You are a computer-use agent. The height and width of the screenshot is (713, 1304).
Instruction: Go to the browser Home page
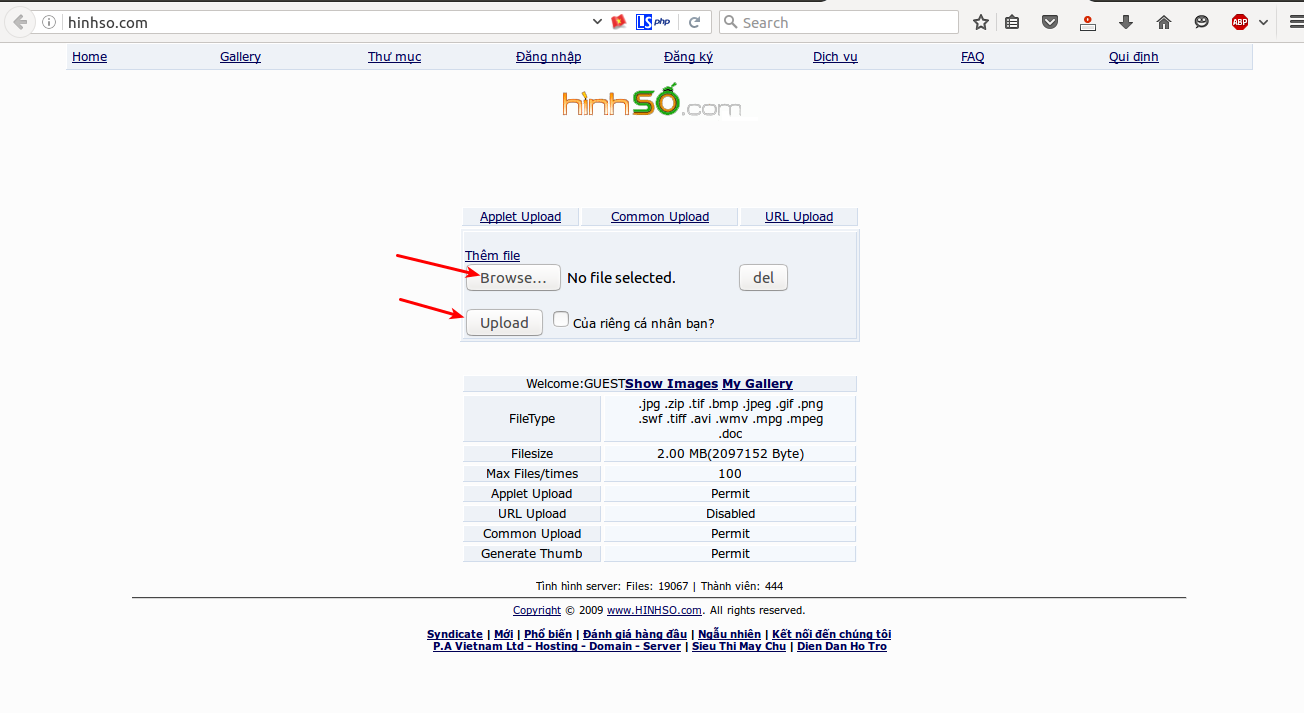coord(1163,22)
